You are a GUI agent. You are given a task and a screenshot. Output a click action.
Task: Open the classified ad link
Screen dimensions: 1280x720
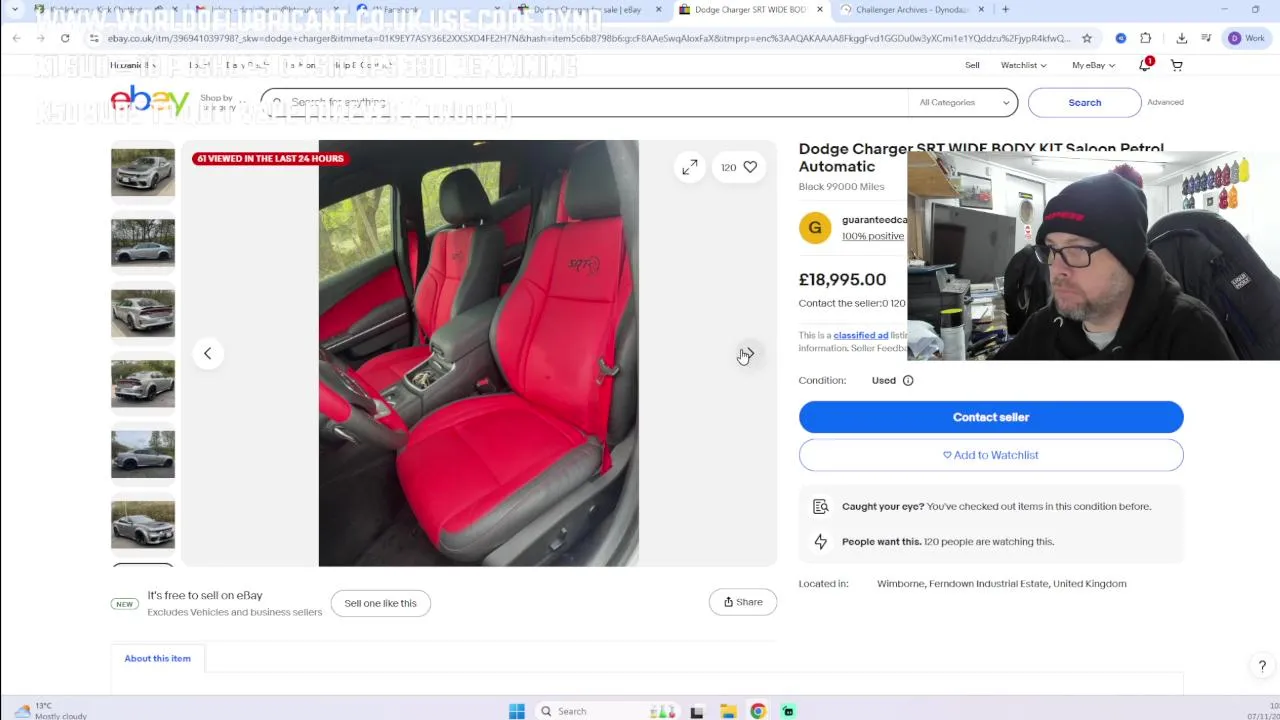pos(861,336)
